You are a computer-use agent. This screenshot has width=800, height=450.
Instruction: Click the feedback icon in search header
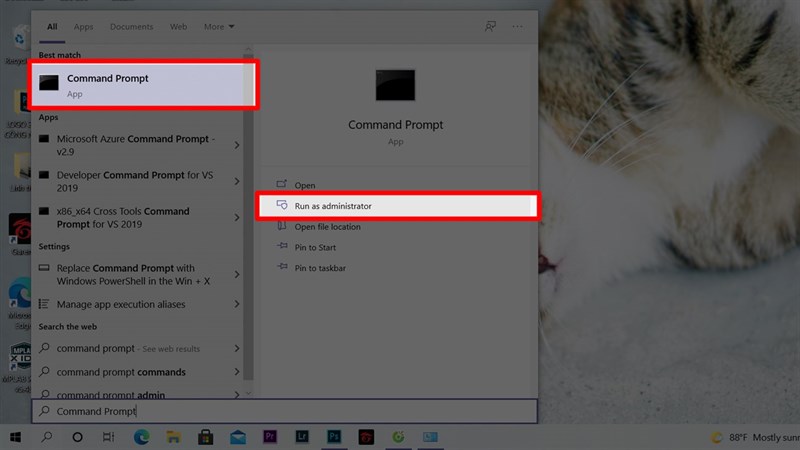(490, 27)
